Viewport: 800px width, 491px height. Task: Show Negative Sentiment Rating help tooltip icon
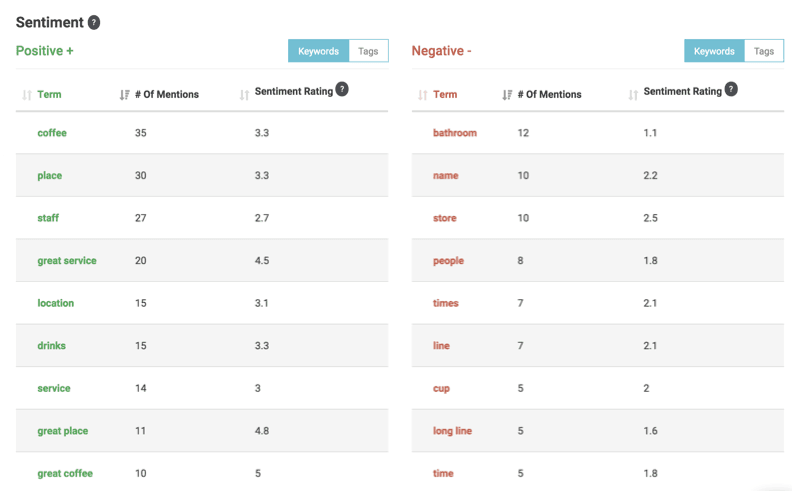click(731, 89)
